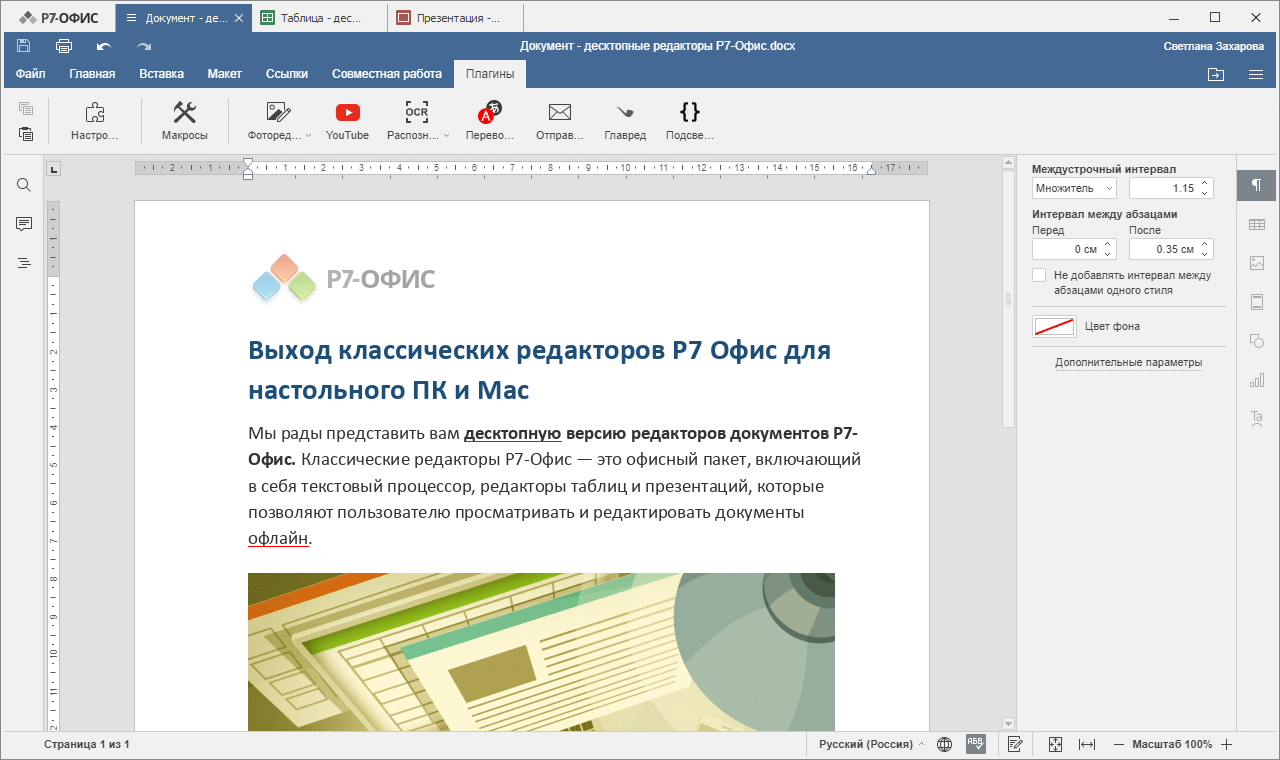The width and height of the screenshot is (1280, 760).
Task: Switch to the Совместная работа tab
Action: point(387,74)
